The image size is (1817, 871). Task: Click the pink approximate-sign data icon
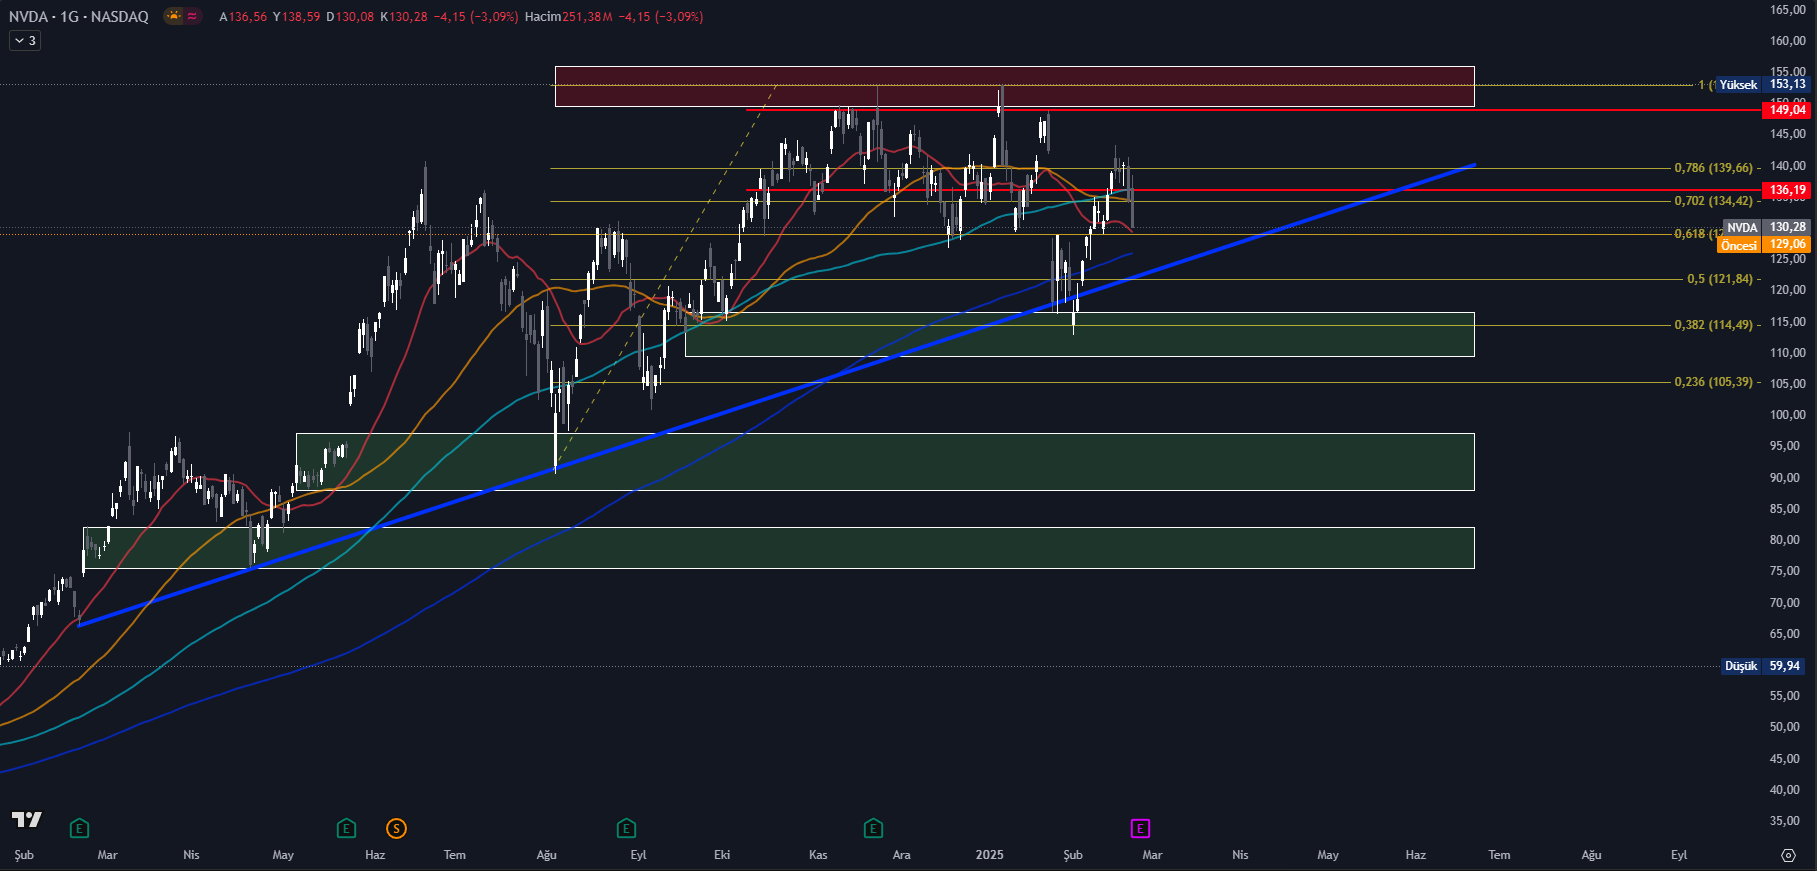coord(192,16)
